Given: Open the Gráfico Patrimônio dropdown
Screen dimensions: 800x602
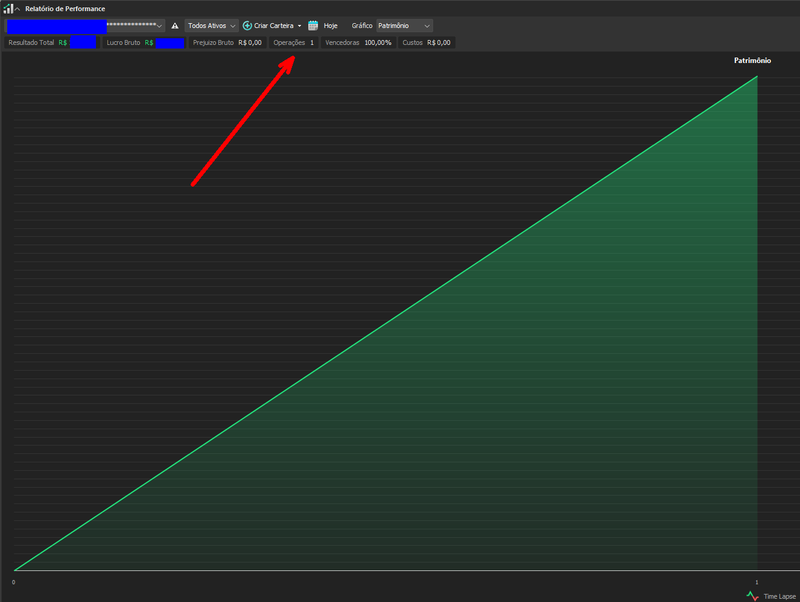Looking at the screenshot, I should tap(404, 25).
